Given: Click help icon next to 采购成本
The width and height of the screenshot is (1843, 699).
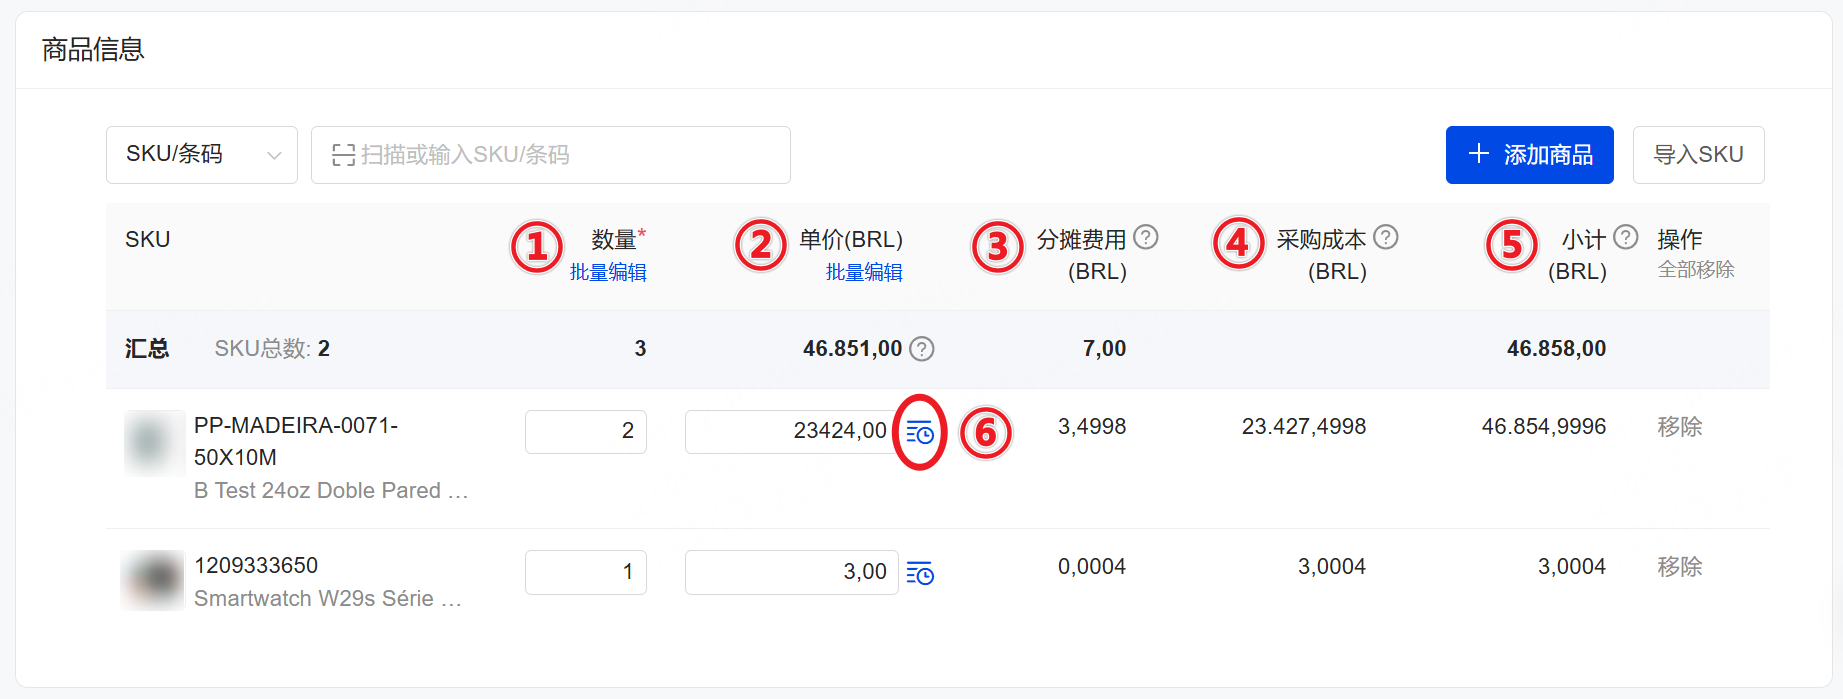Looking at the screenshot, I should 1385,237.
